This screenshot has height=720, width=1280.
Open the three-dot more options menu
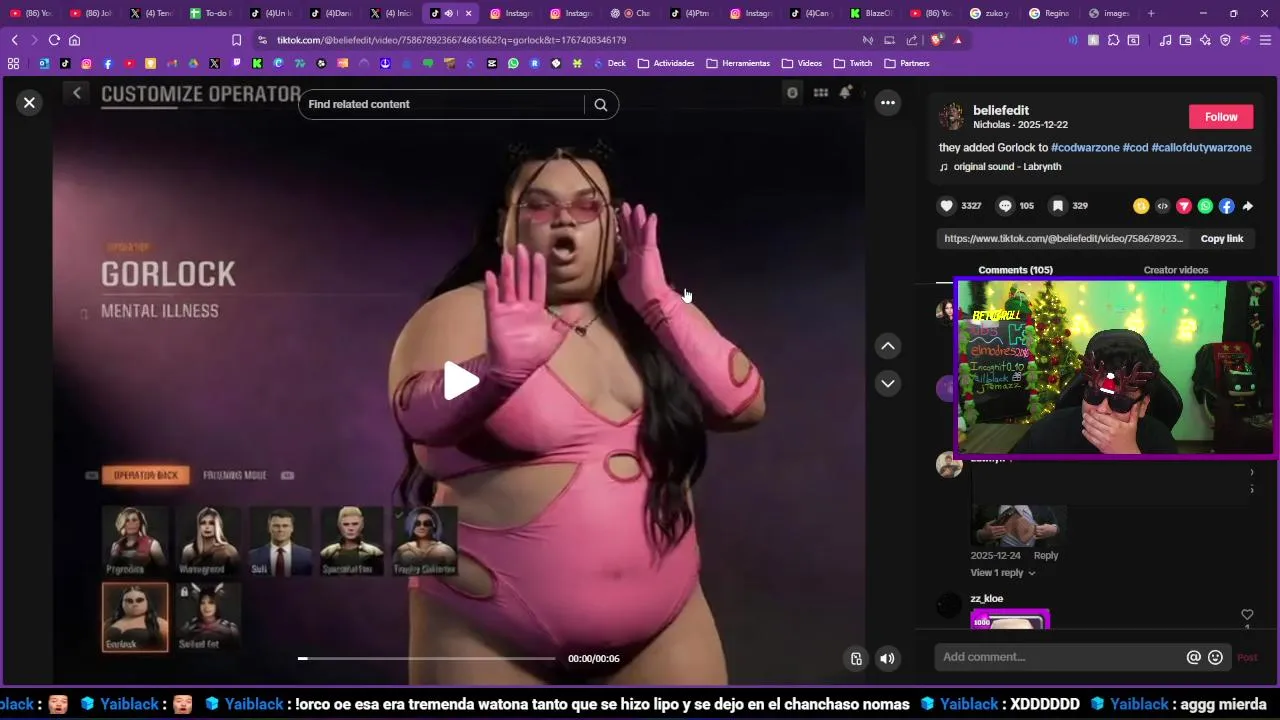(x=887, y=103)
